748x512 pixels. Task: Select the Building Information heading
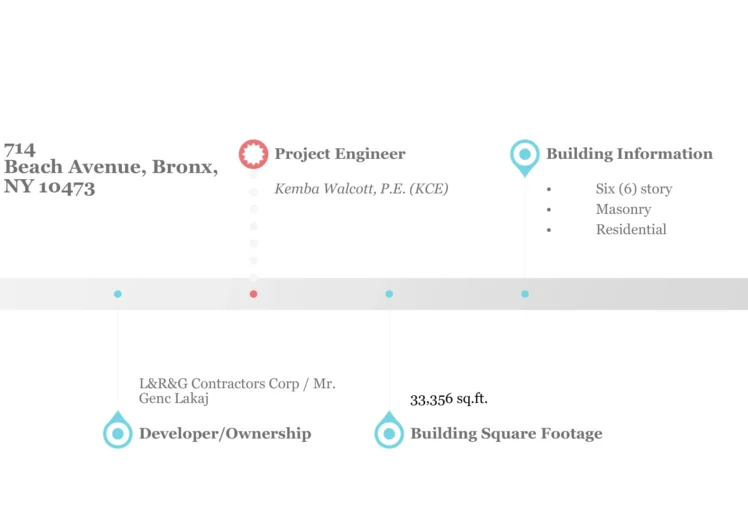tap(629, 154)
